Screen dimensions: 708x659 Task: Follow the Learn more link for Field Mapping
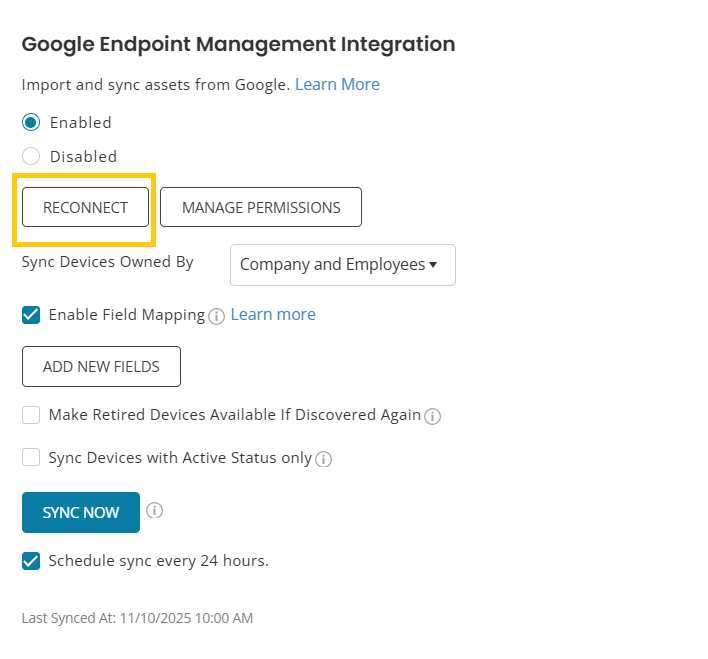pos(273,315)
